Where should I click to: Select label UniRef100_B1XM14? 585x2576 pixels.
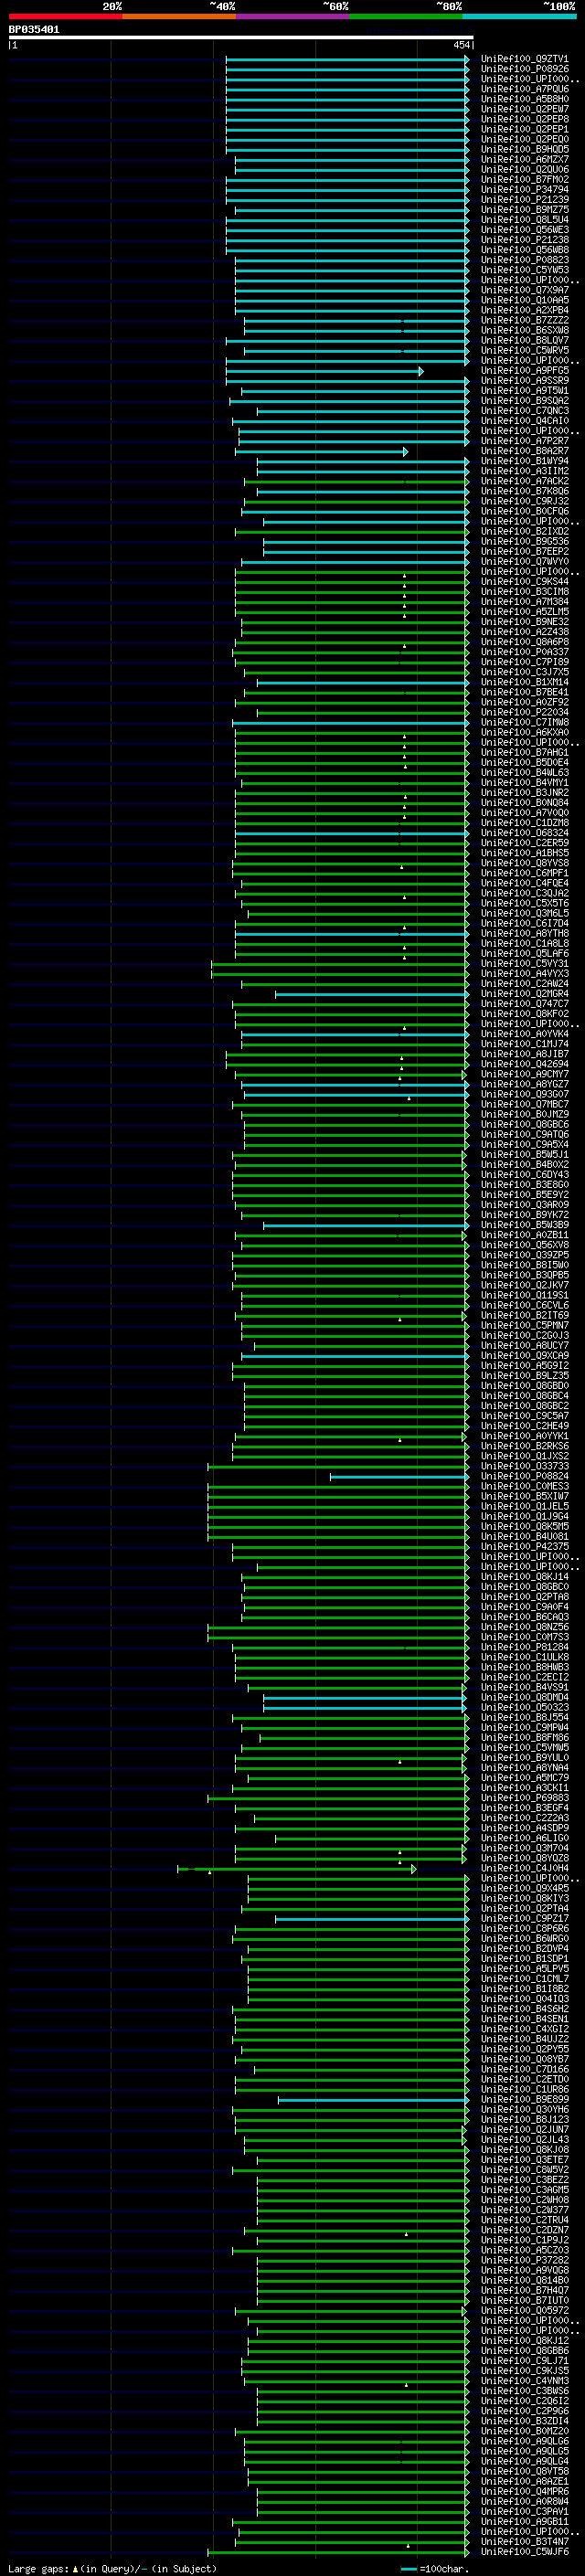524,682
